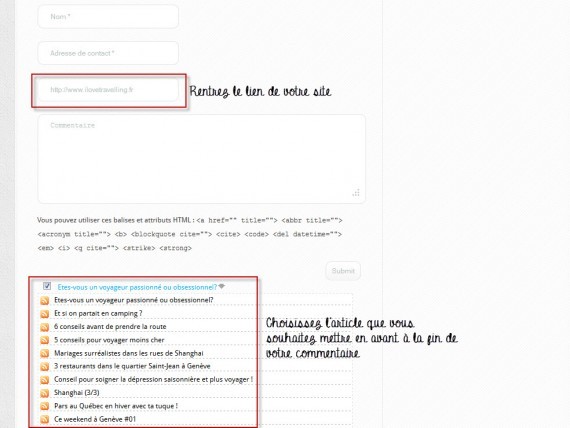Select the 'Shanghai (3/3)' article
570x428 pixels.
(77, 393)
